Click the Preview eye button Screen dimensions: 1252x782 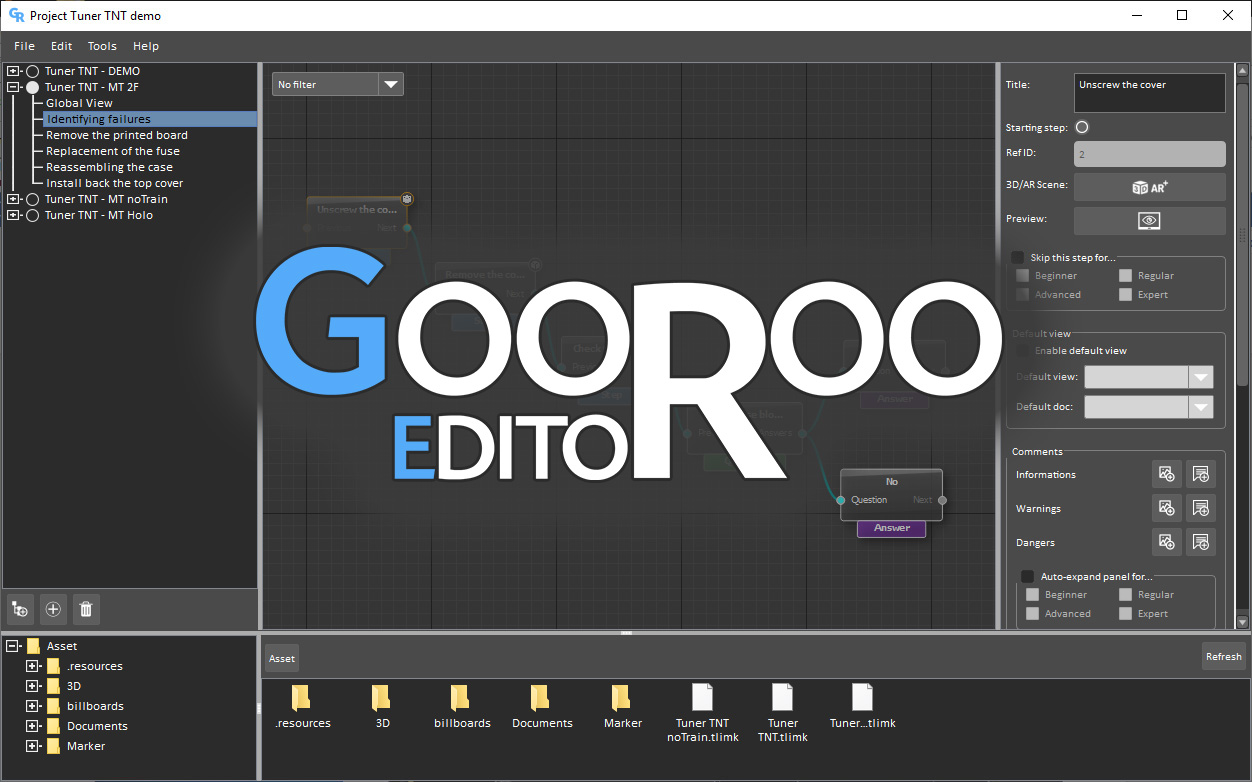tap(1149, 220)
